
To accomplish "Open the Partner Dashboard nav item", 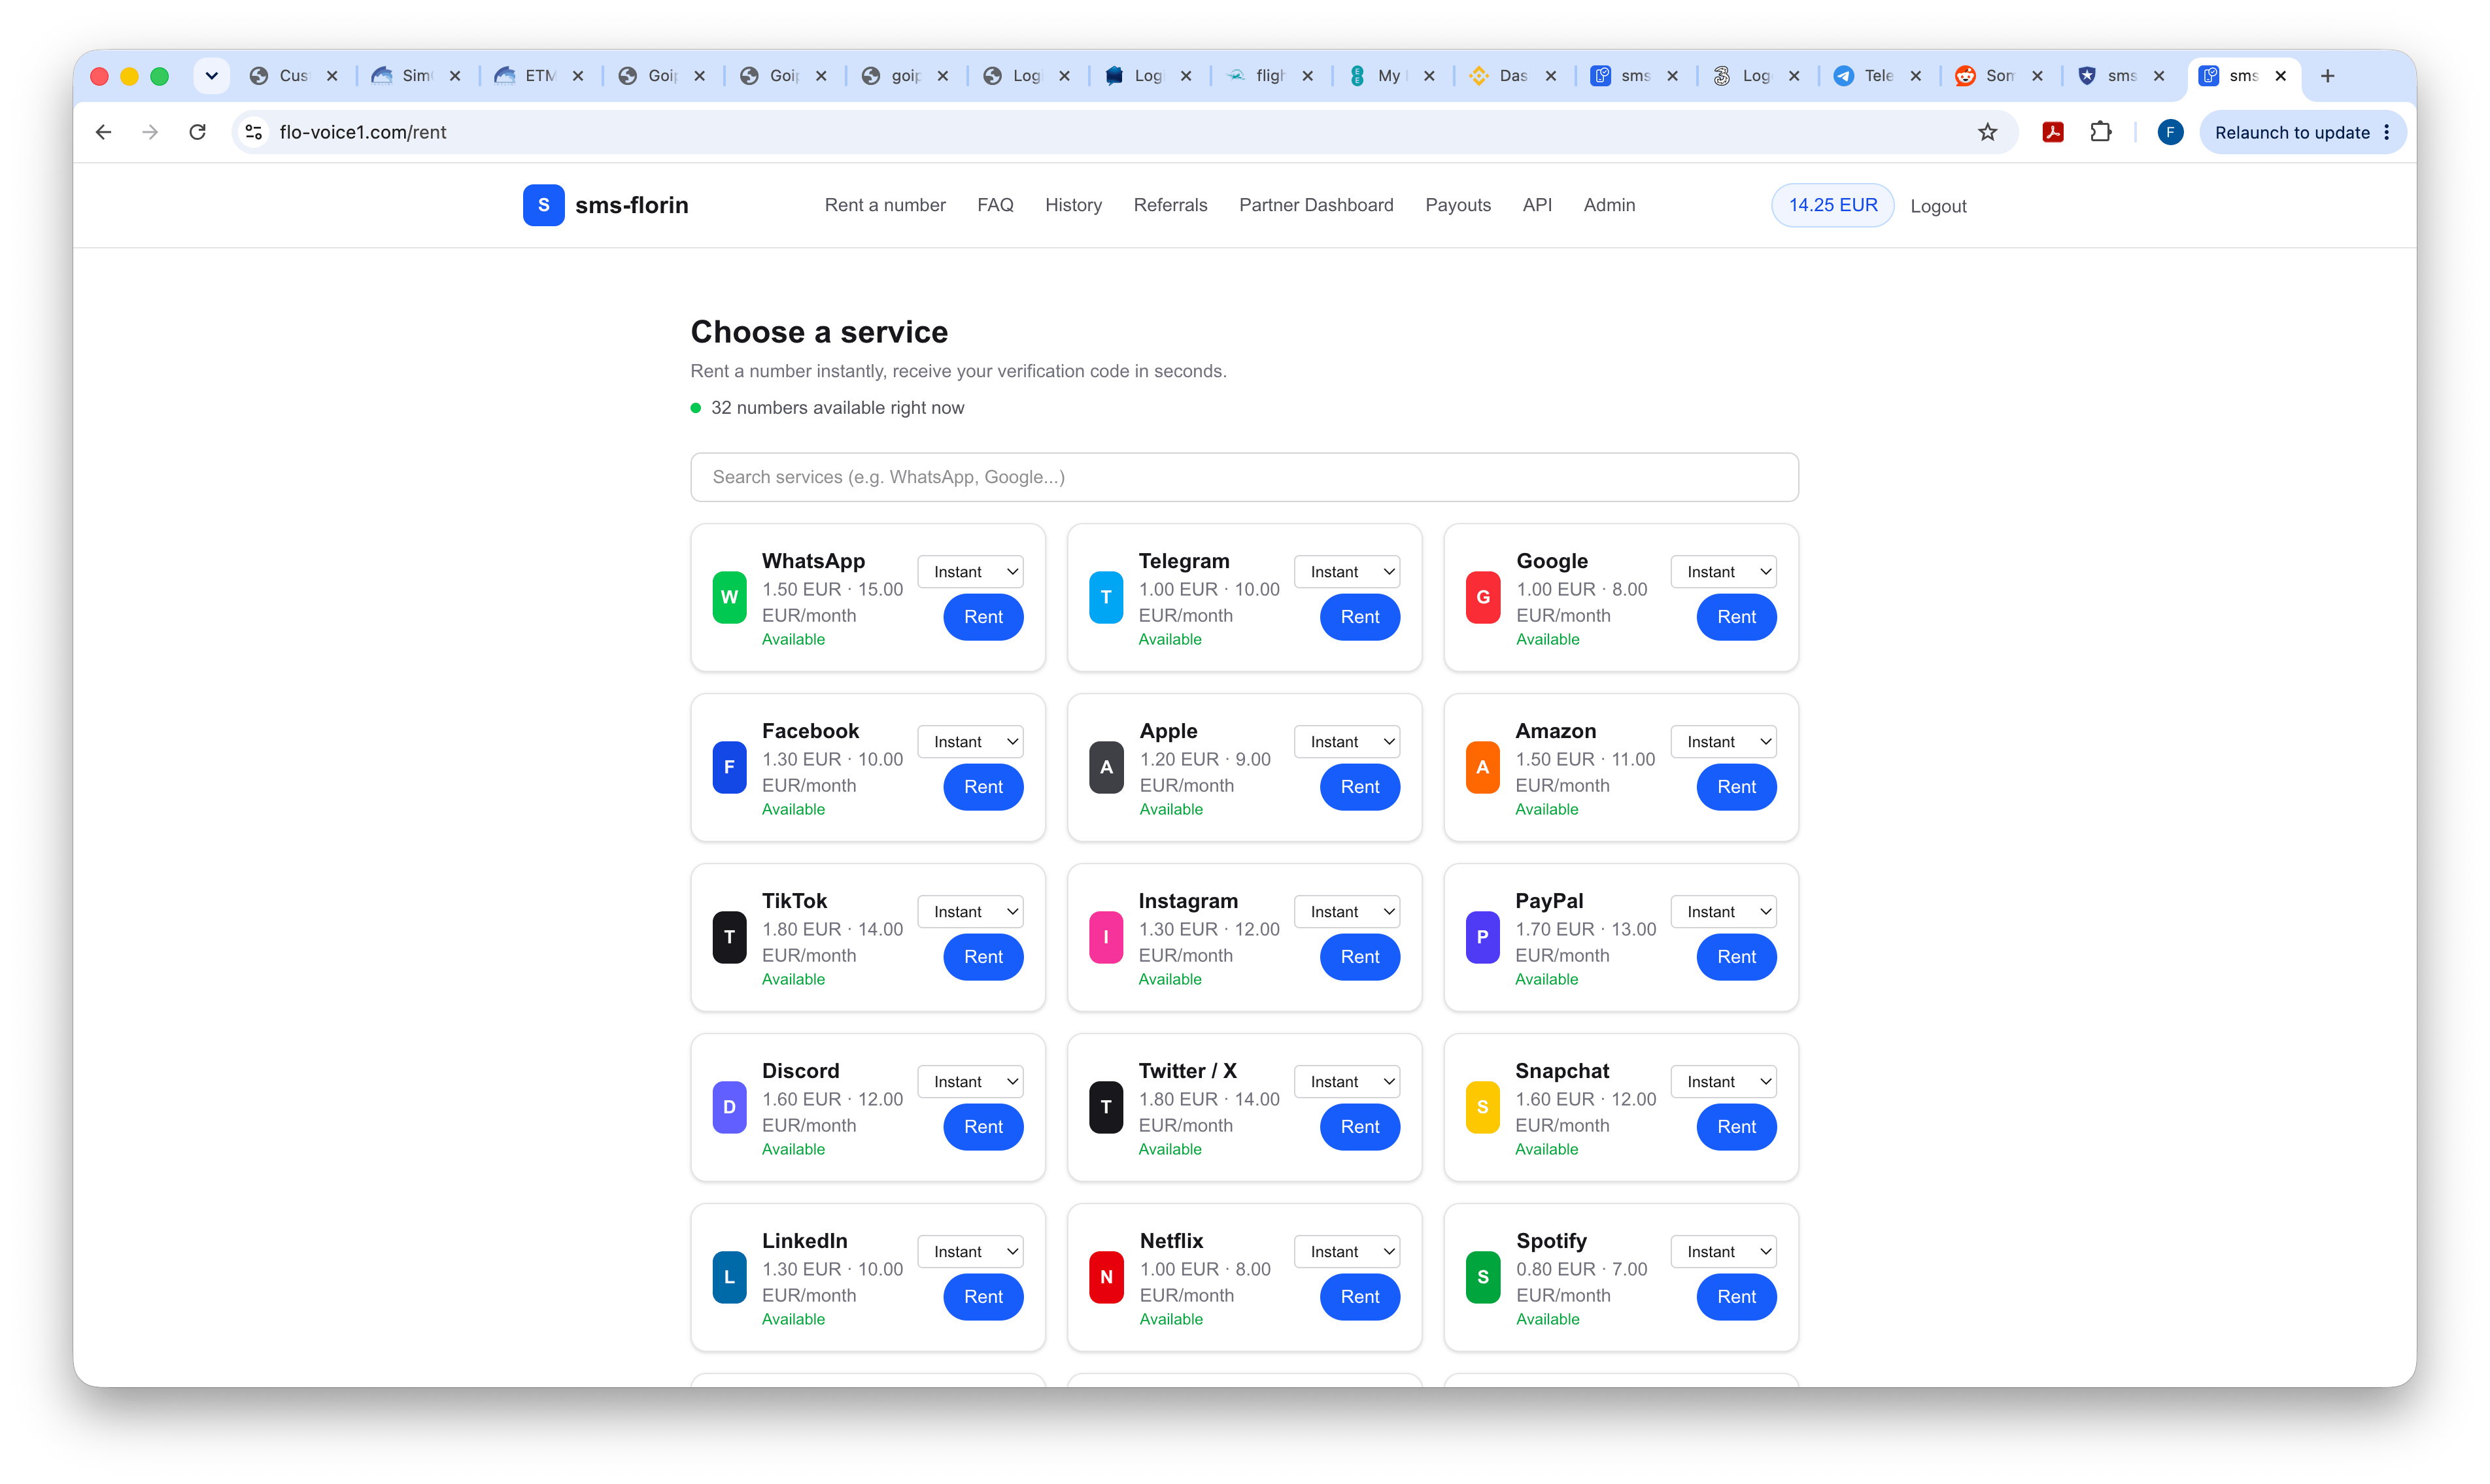I will click(x=1316, y=205).
